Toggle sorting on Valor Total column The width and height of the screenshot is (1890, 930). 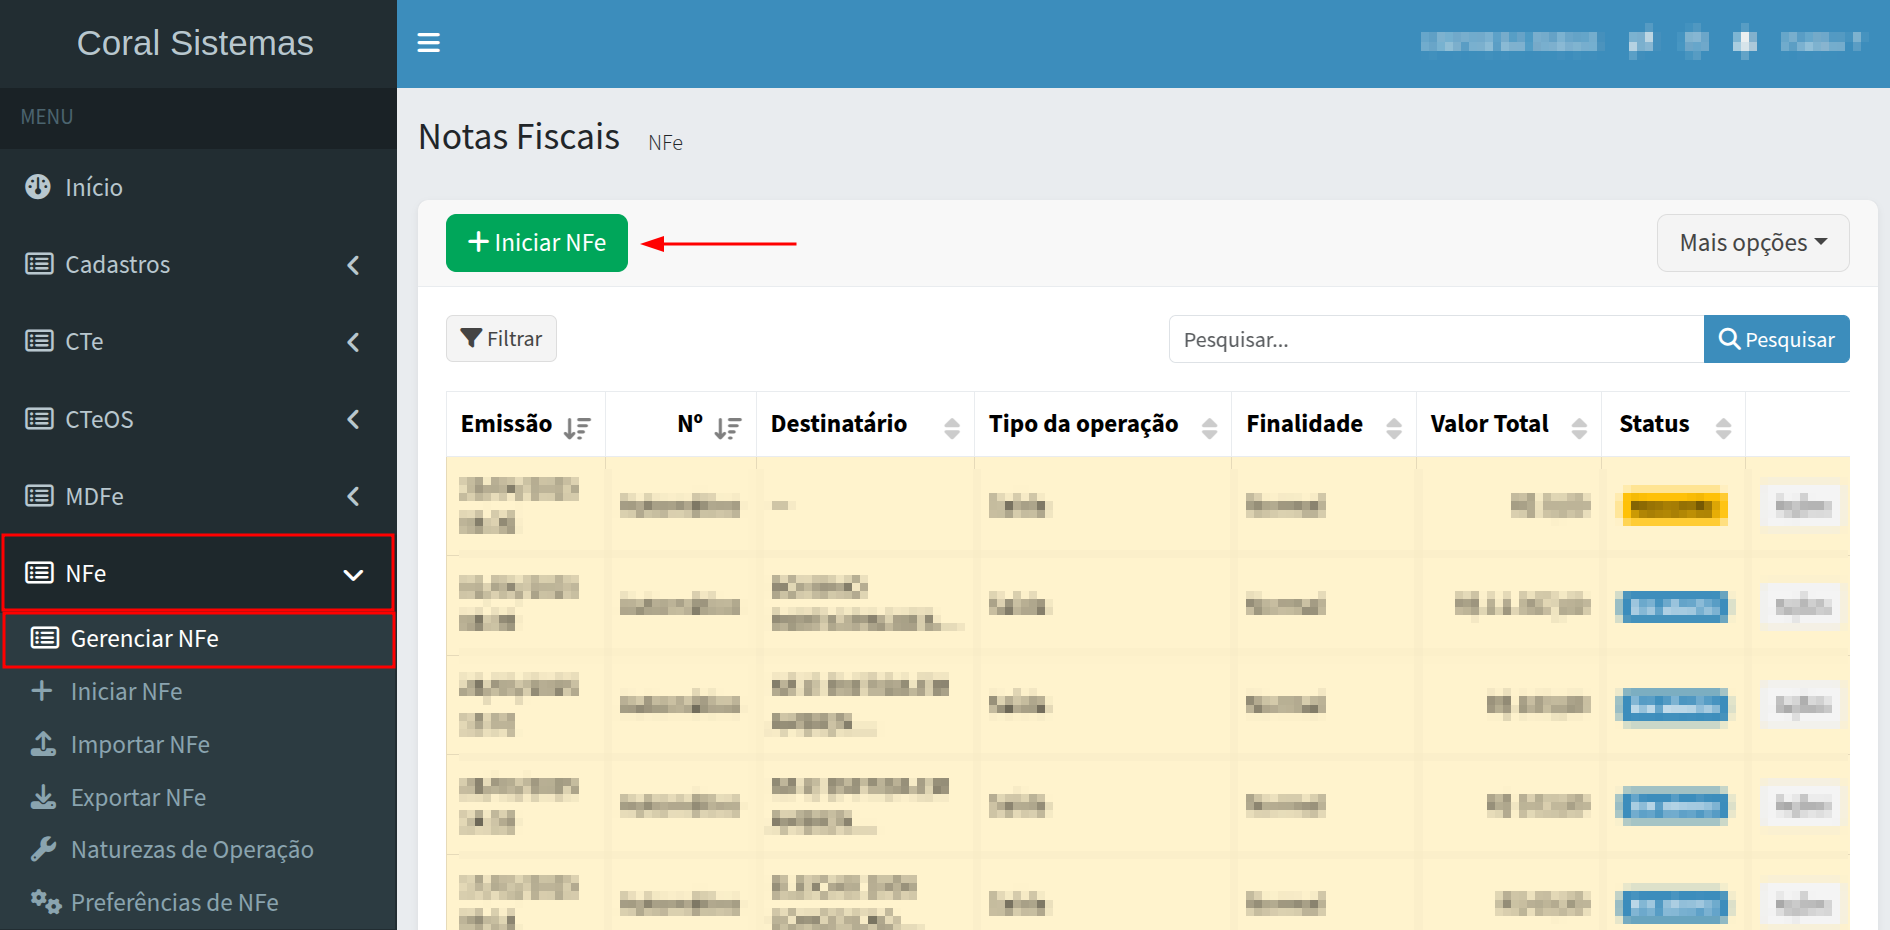pos(1579,428)
